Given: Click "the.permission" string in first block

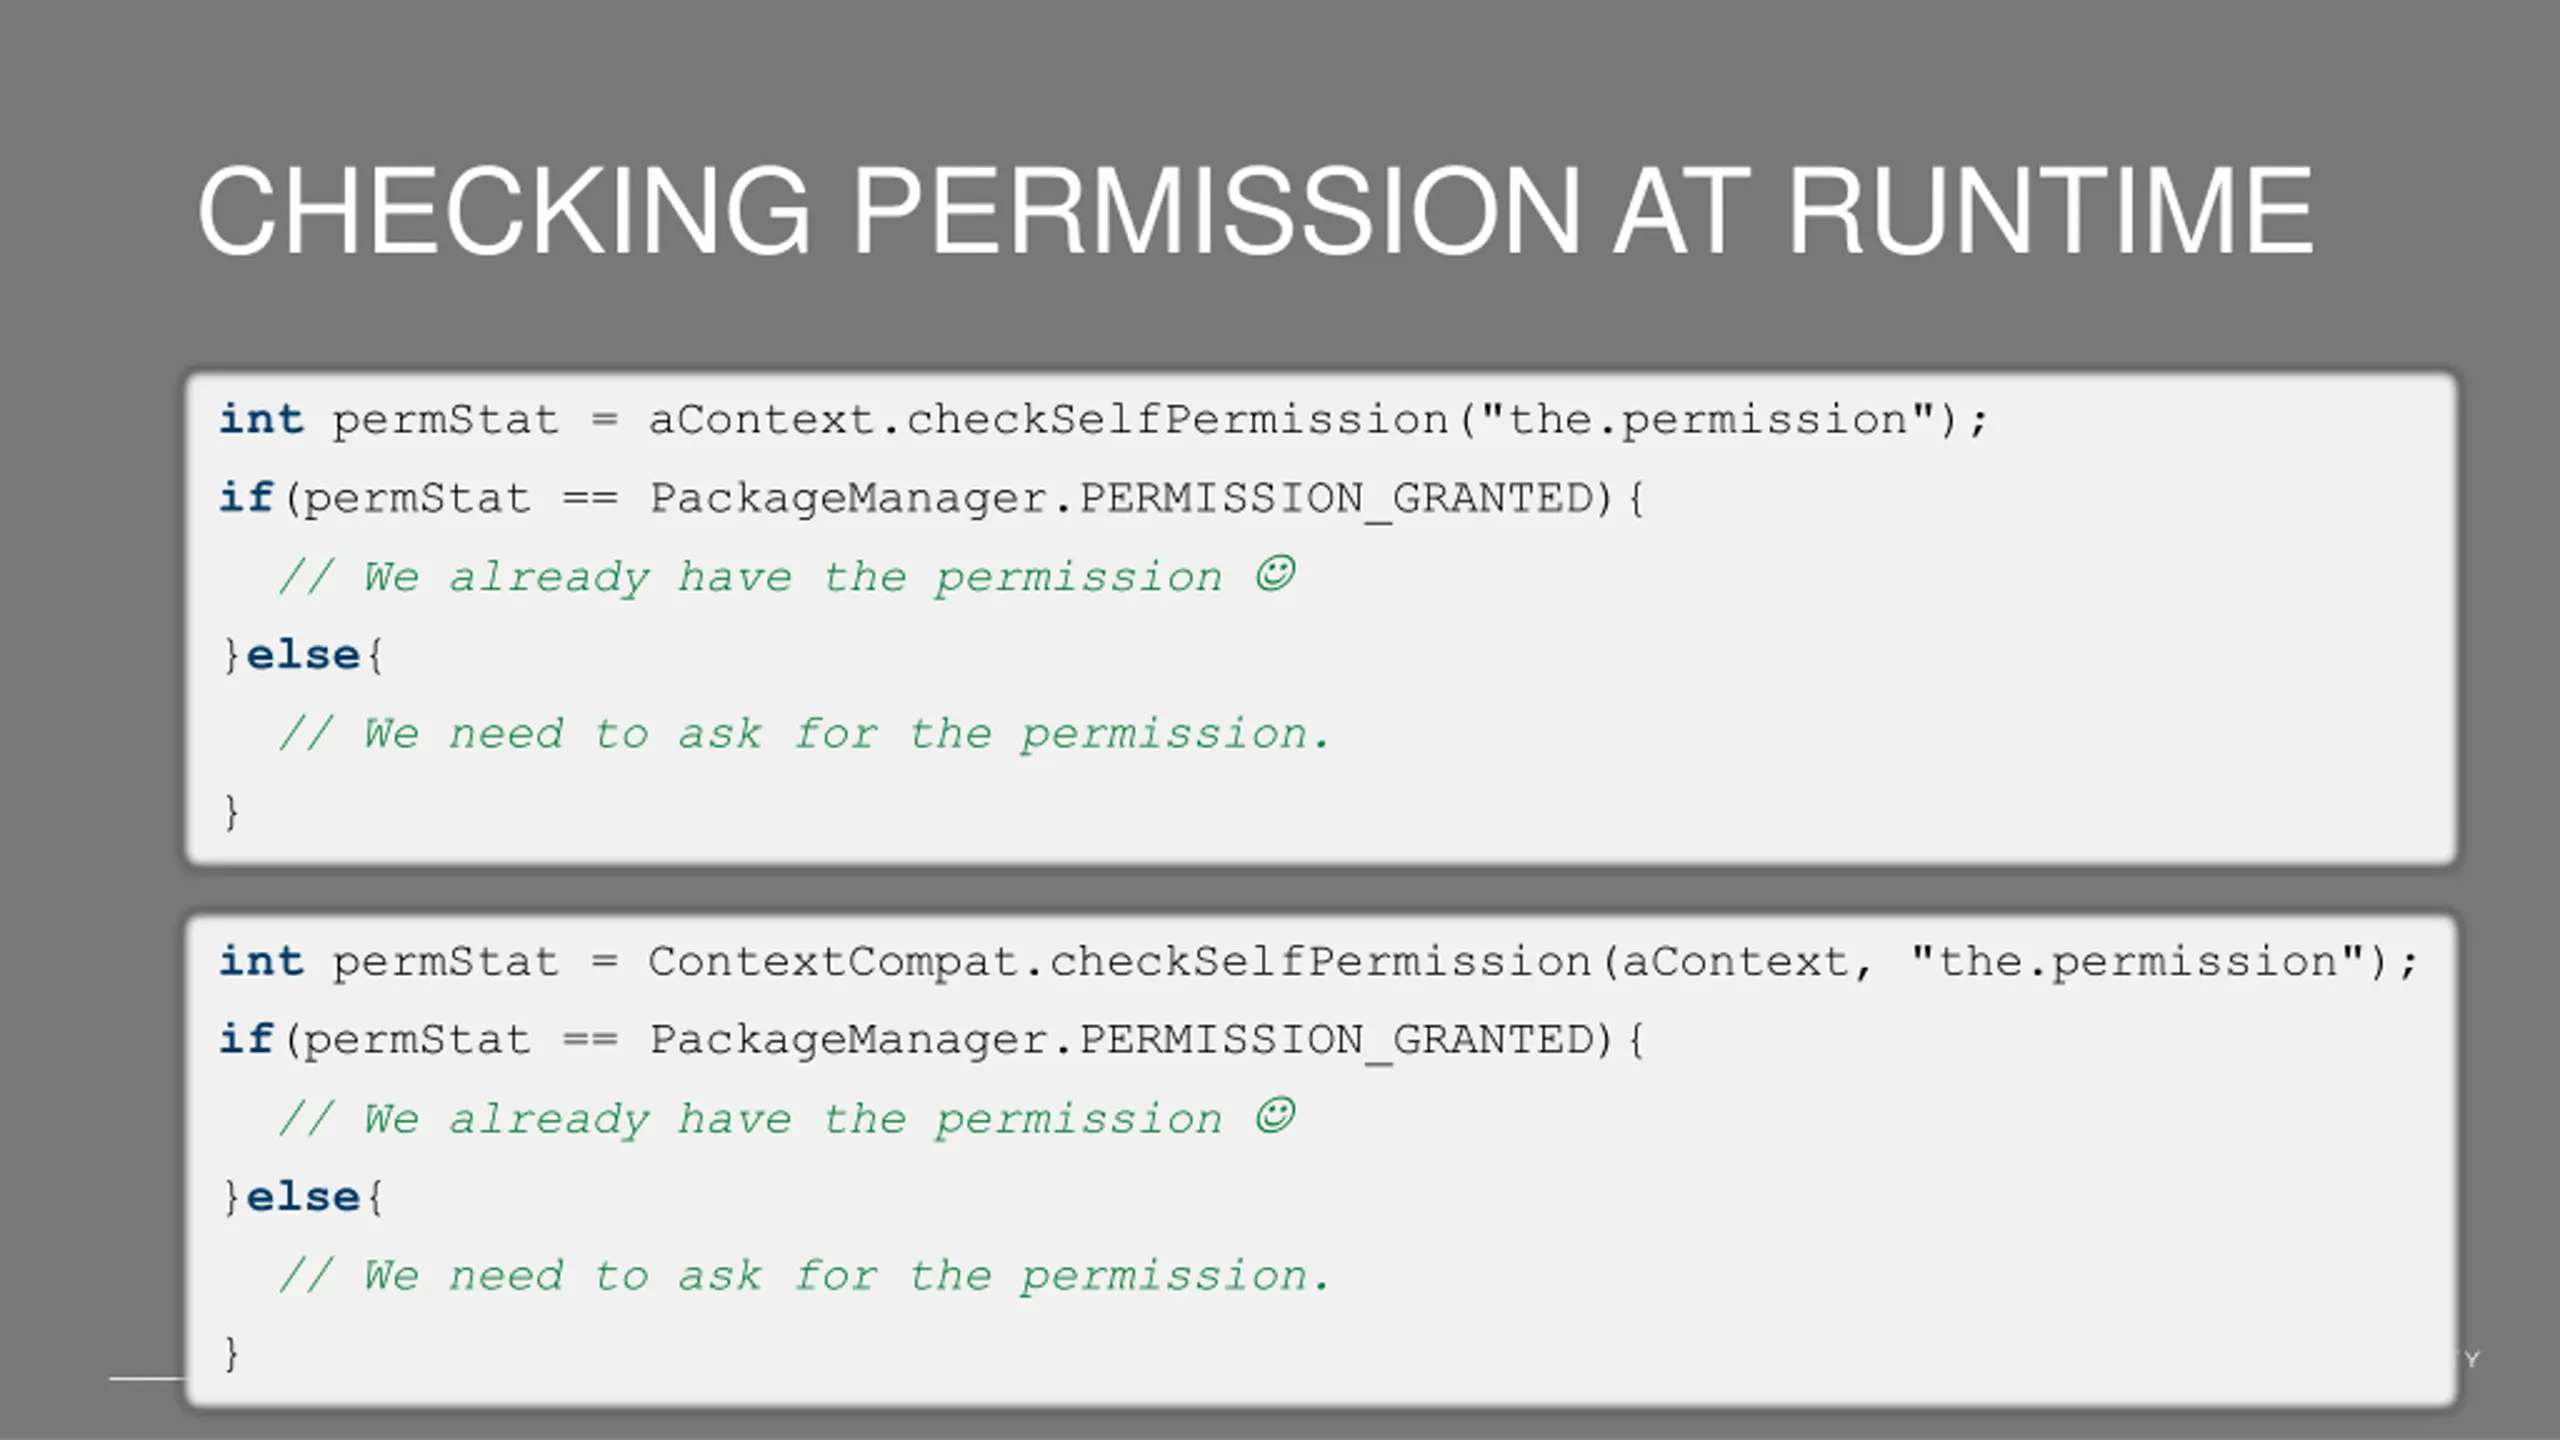Looking at the screenshot, I should click(x=1708, y=419).
